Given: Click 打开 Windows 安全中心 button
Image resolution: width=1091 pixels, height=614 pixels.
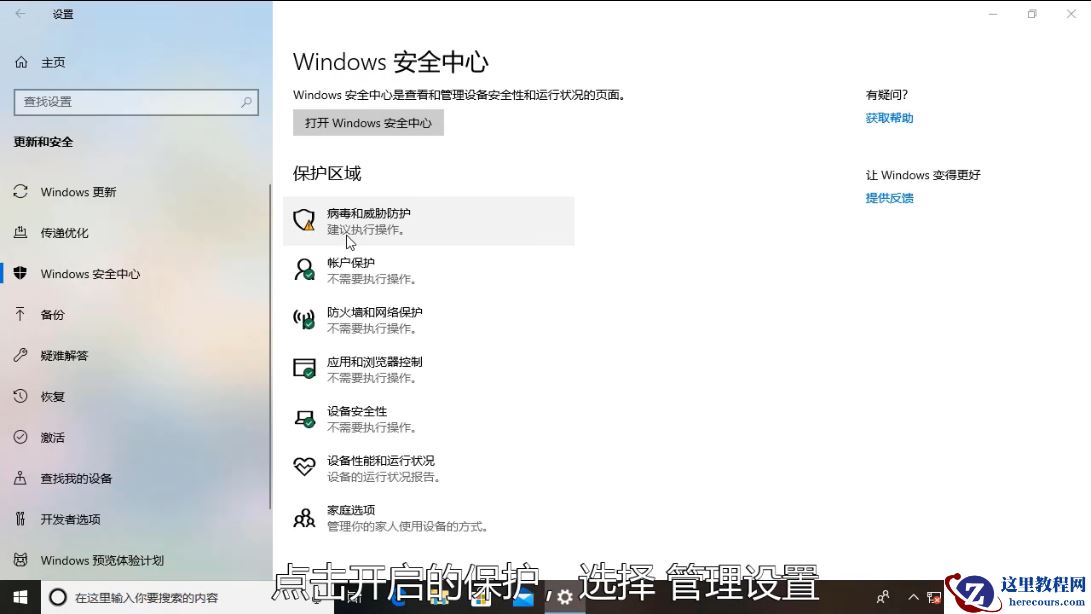Looking at the screenshot, I should tap(368, 122).
